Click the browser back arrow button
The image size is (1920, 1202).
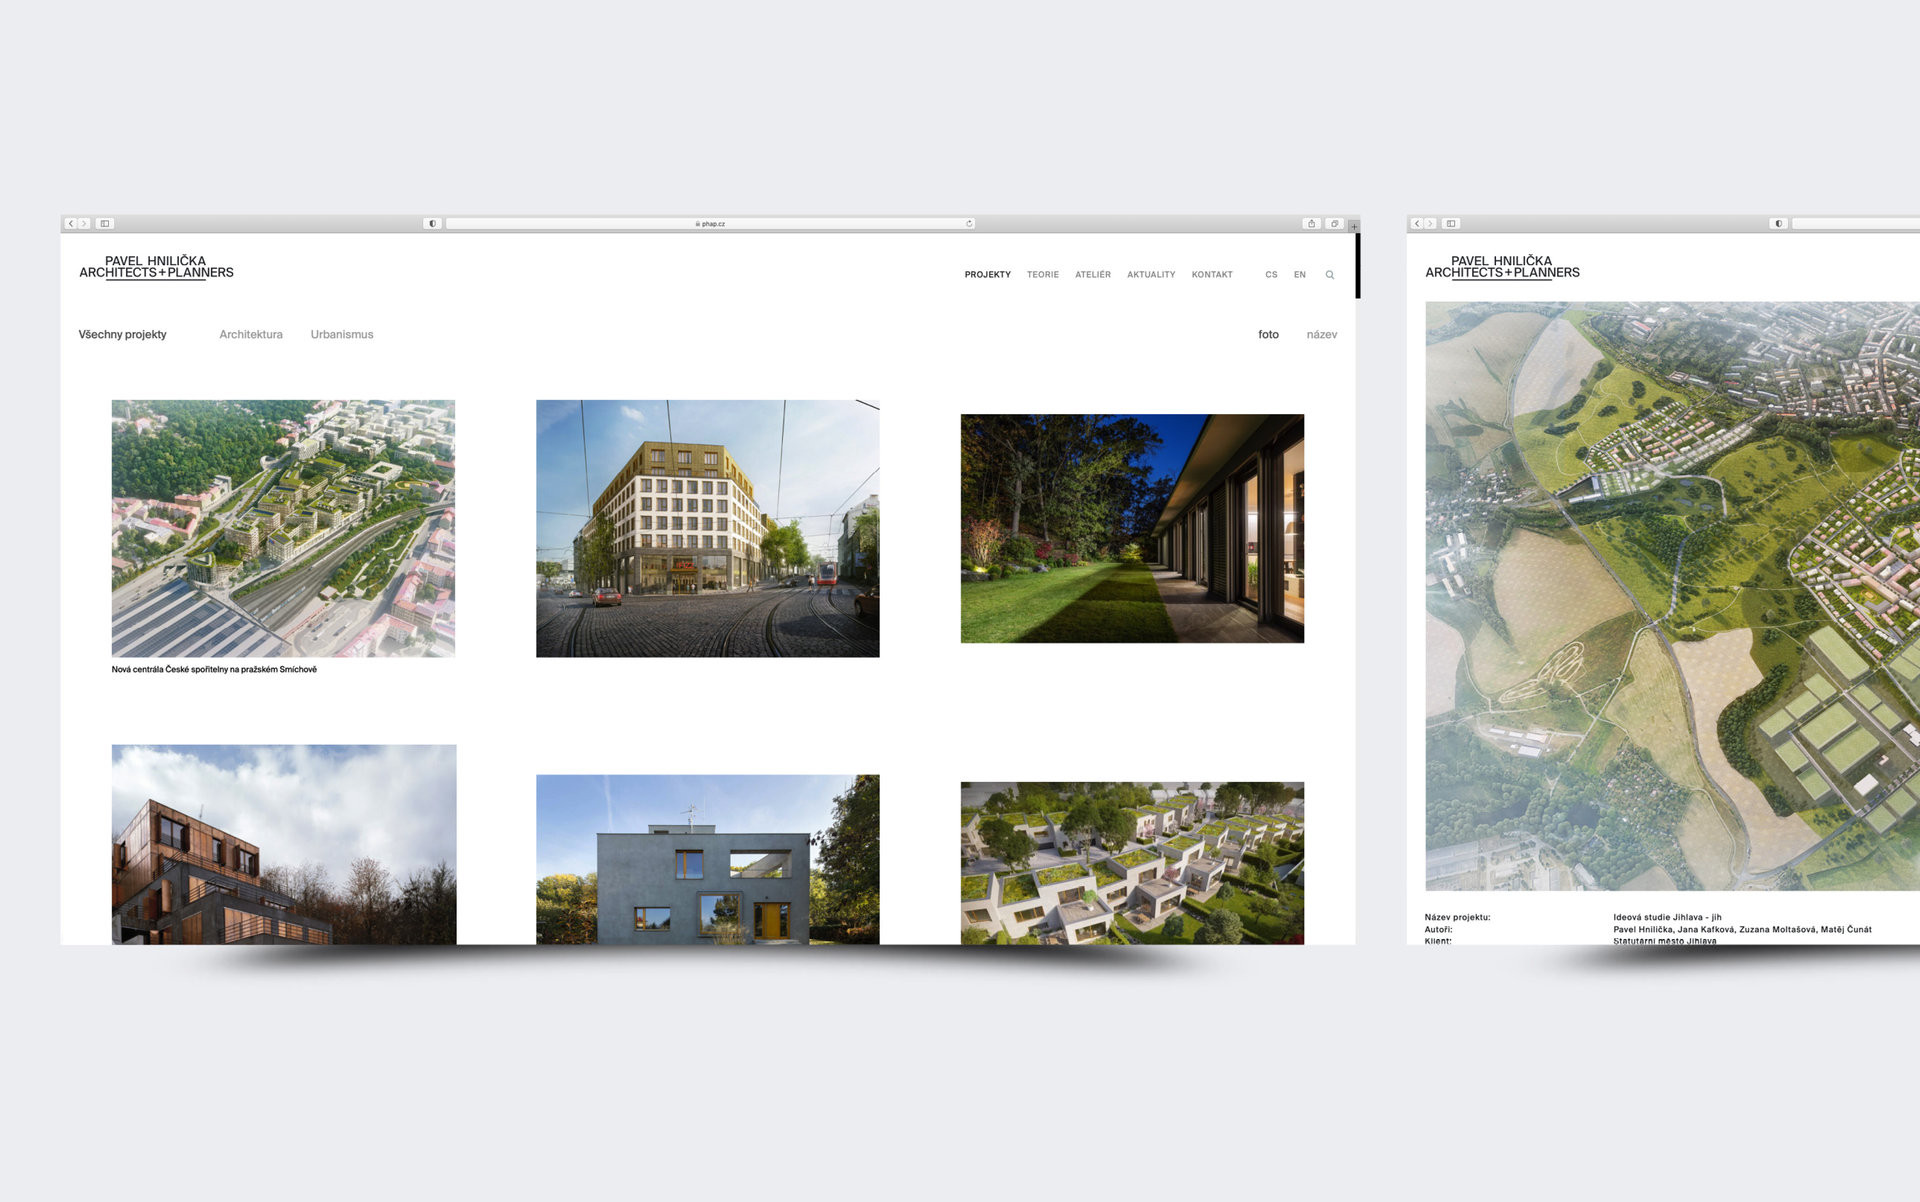[x=70, y=224]
